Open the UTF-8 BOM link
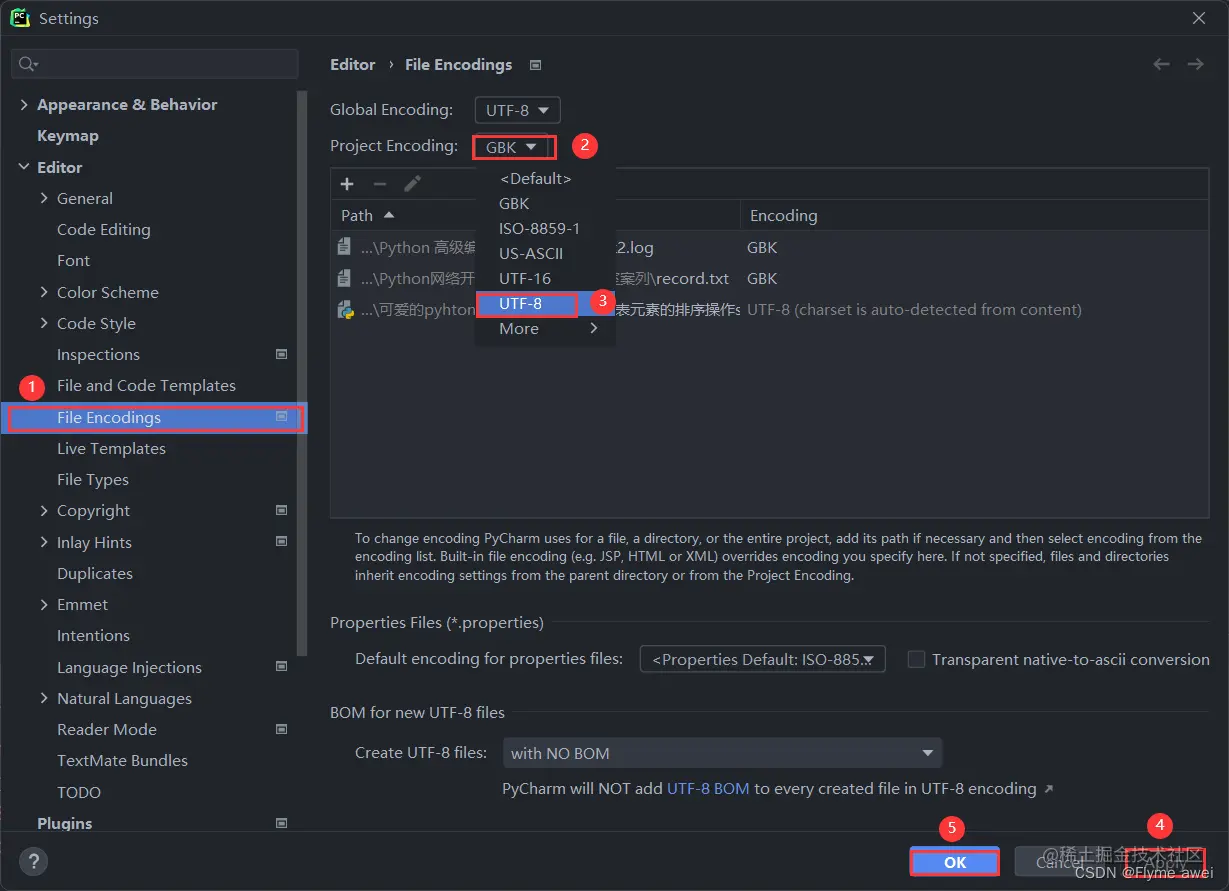This screenshot has height=891, width=1229. coord(708,788)
